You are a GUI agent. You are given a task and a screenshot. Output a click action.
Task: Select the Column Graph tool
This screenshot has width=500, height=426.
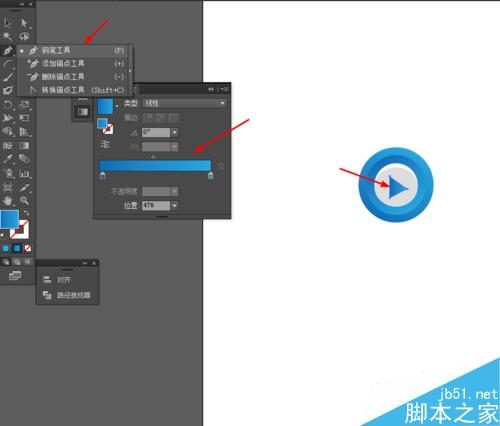coord(24,173)
